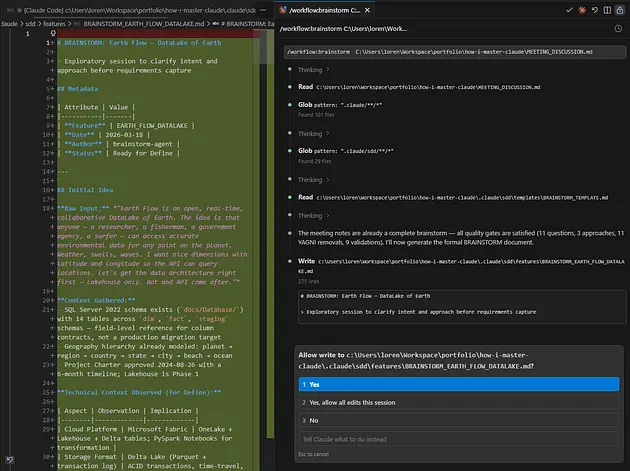
Task: Select option 3 'No' to deny write
Action: click(x=458, y=420)
